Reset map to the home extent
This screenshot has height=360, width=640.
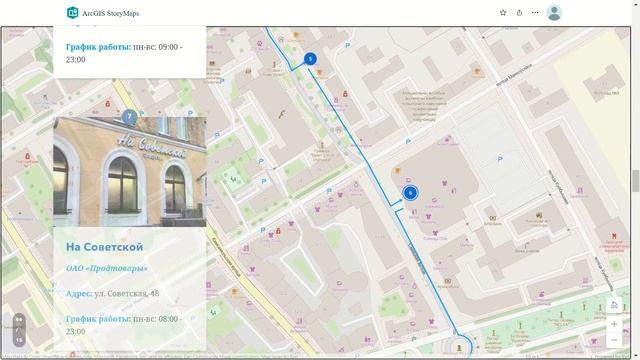coord(614,305)
